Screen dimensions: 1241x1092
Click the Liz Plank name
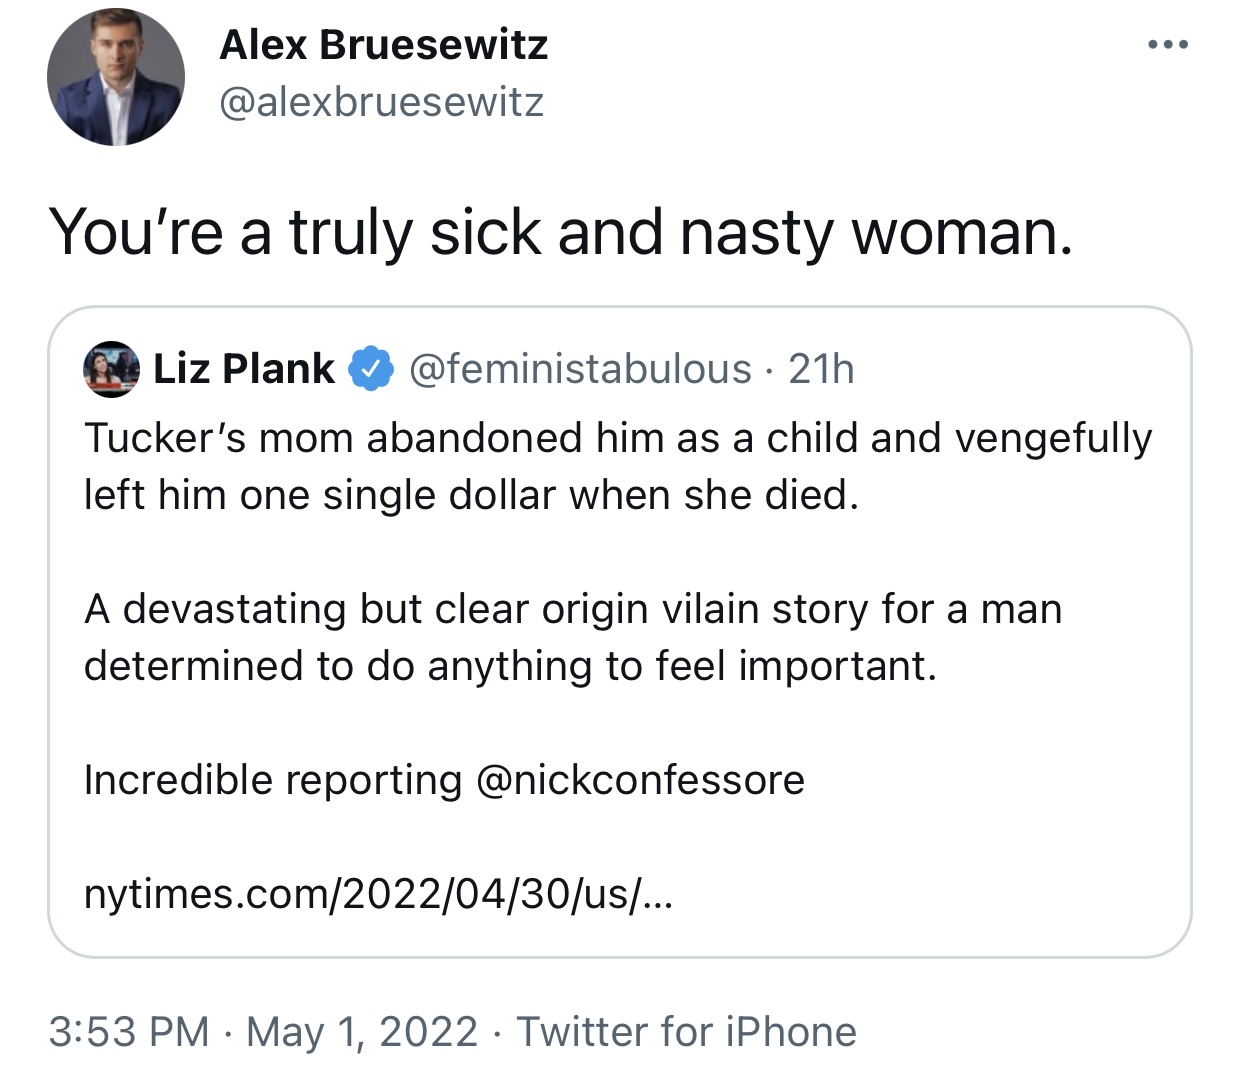tap(244, 369)
